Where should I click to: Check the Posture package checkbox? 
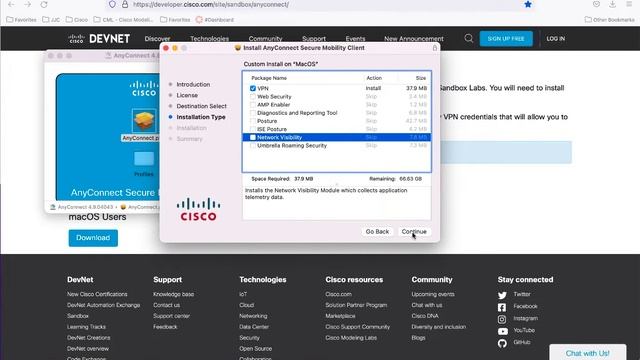pyautogui.click(x=253, y=121)
